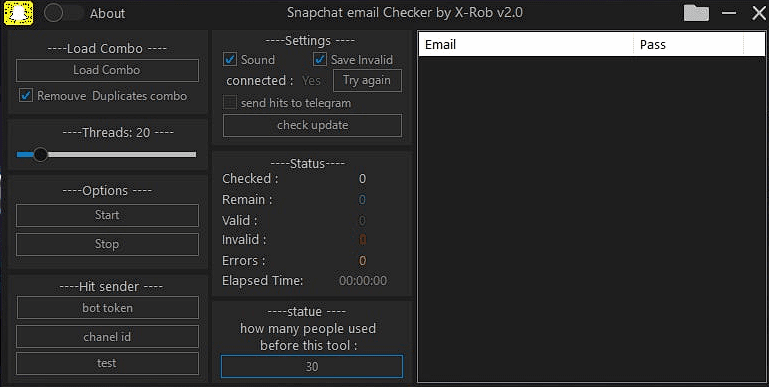
Task: Click the Try again button
Action: pos(367,80)
